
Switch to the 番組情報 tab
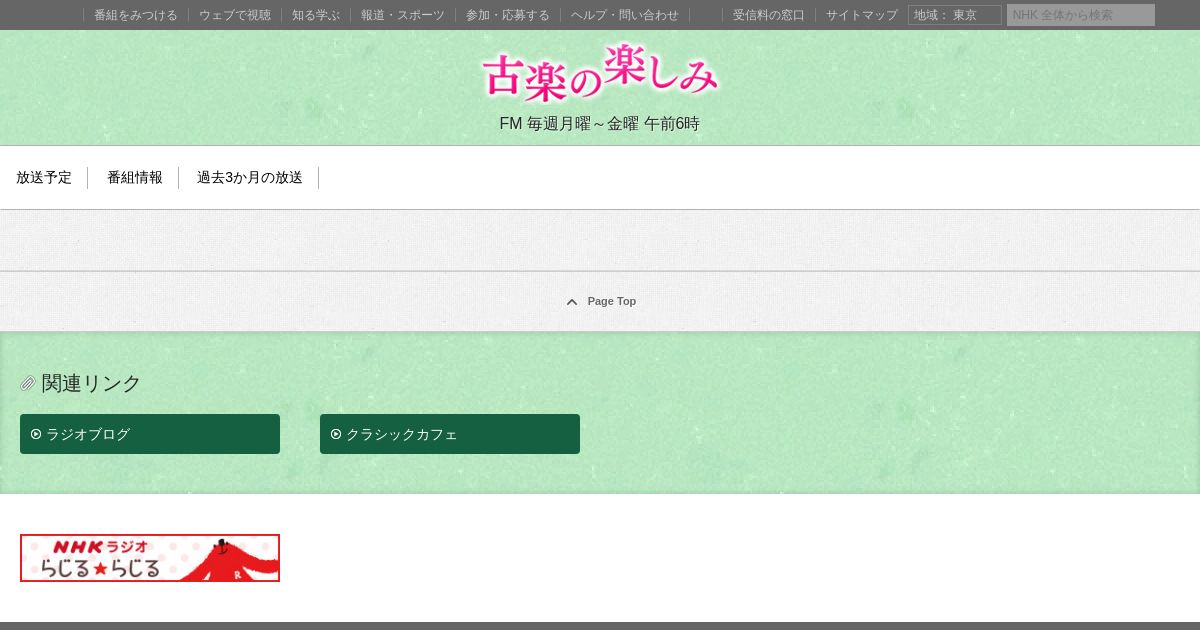[135, 177]
